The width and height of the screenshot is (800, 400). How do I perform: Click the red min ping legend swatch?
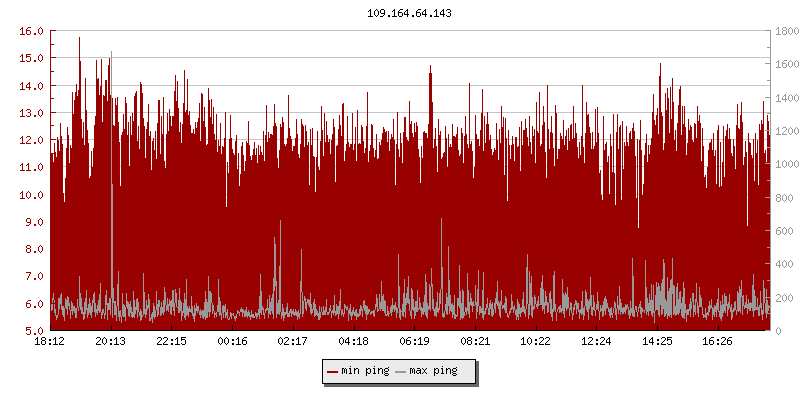tap(332, 371)
